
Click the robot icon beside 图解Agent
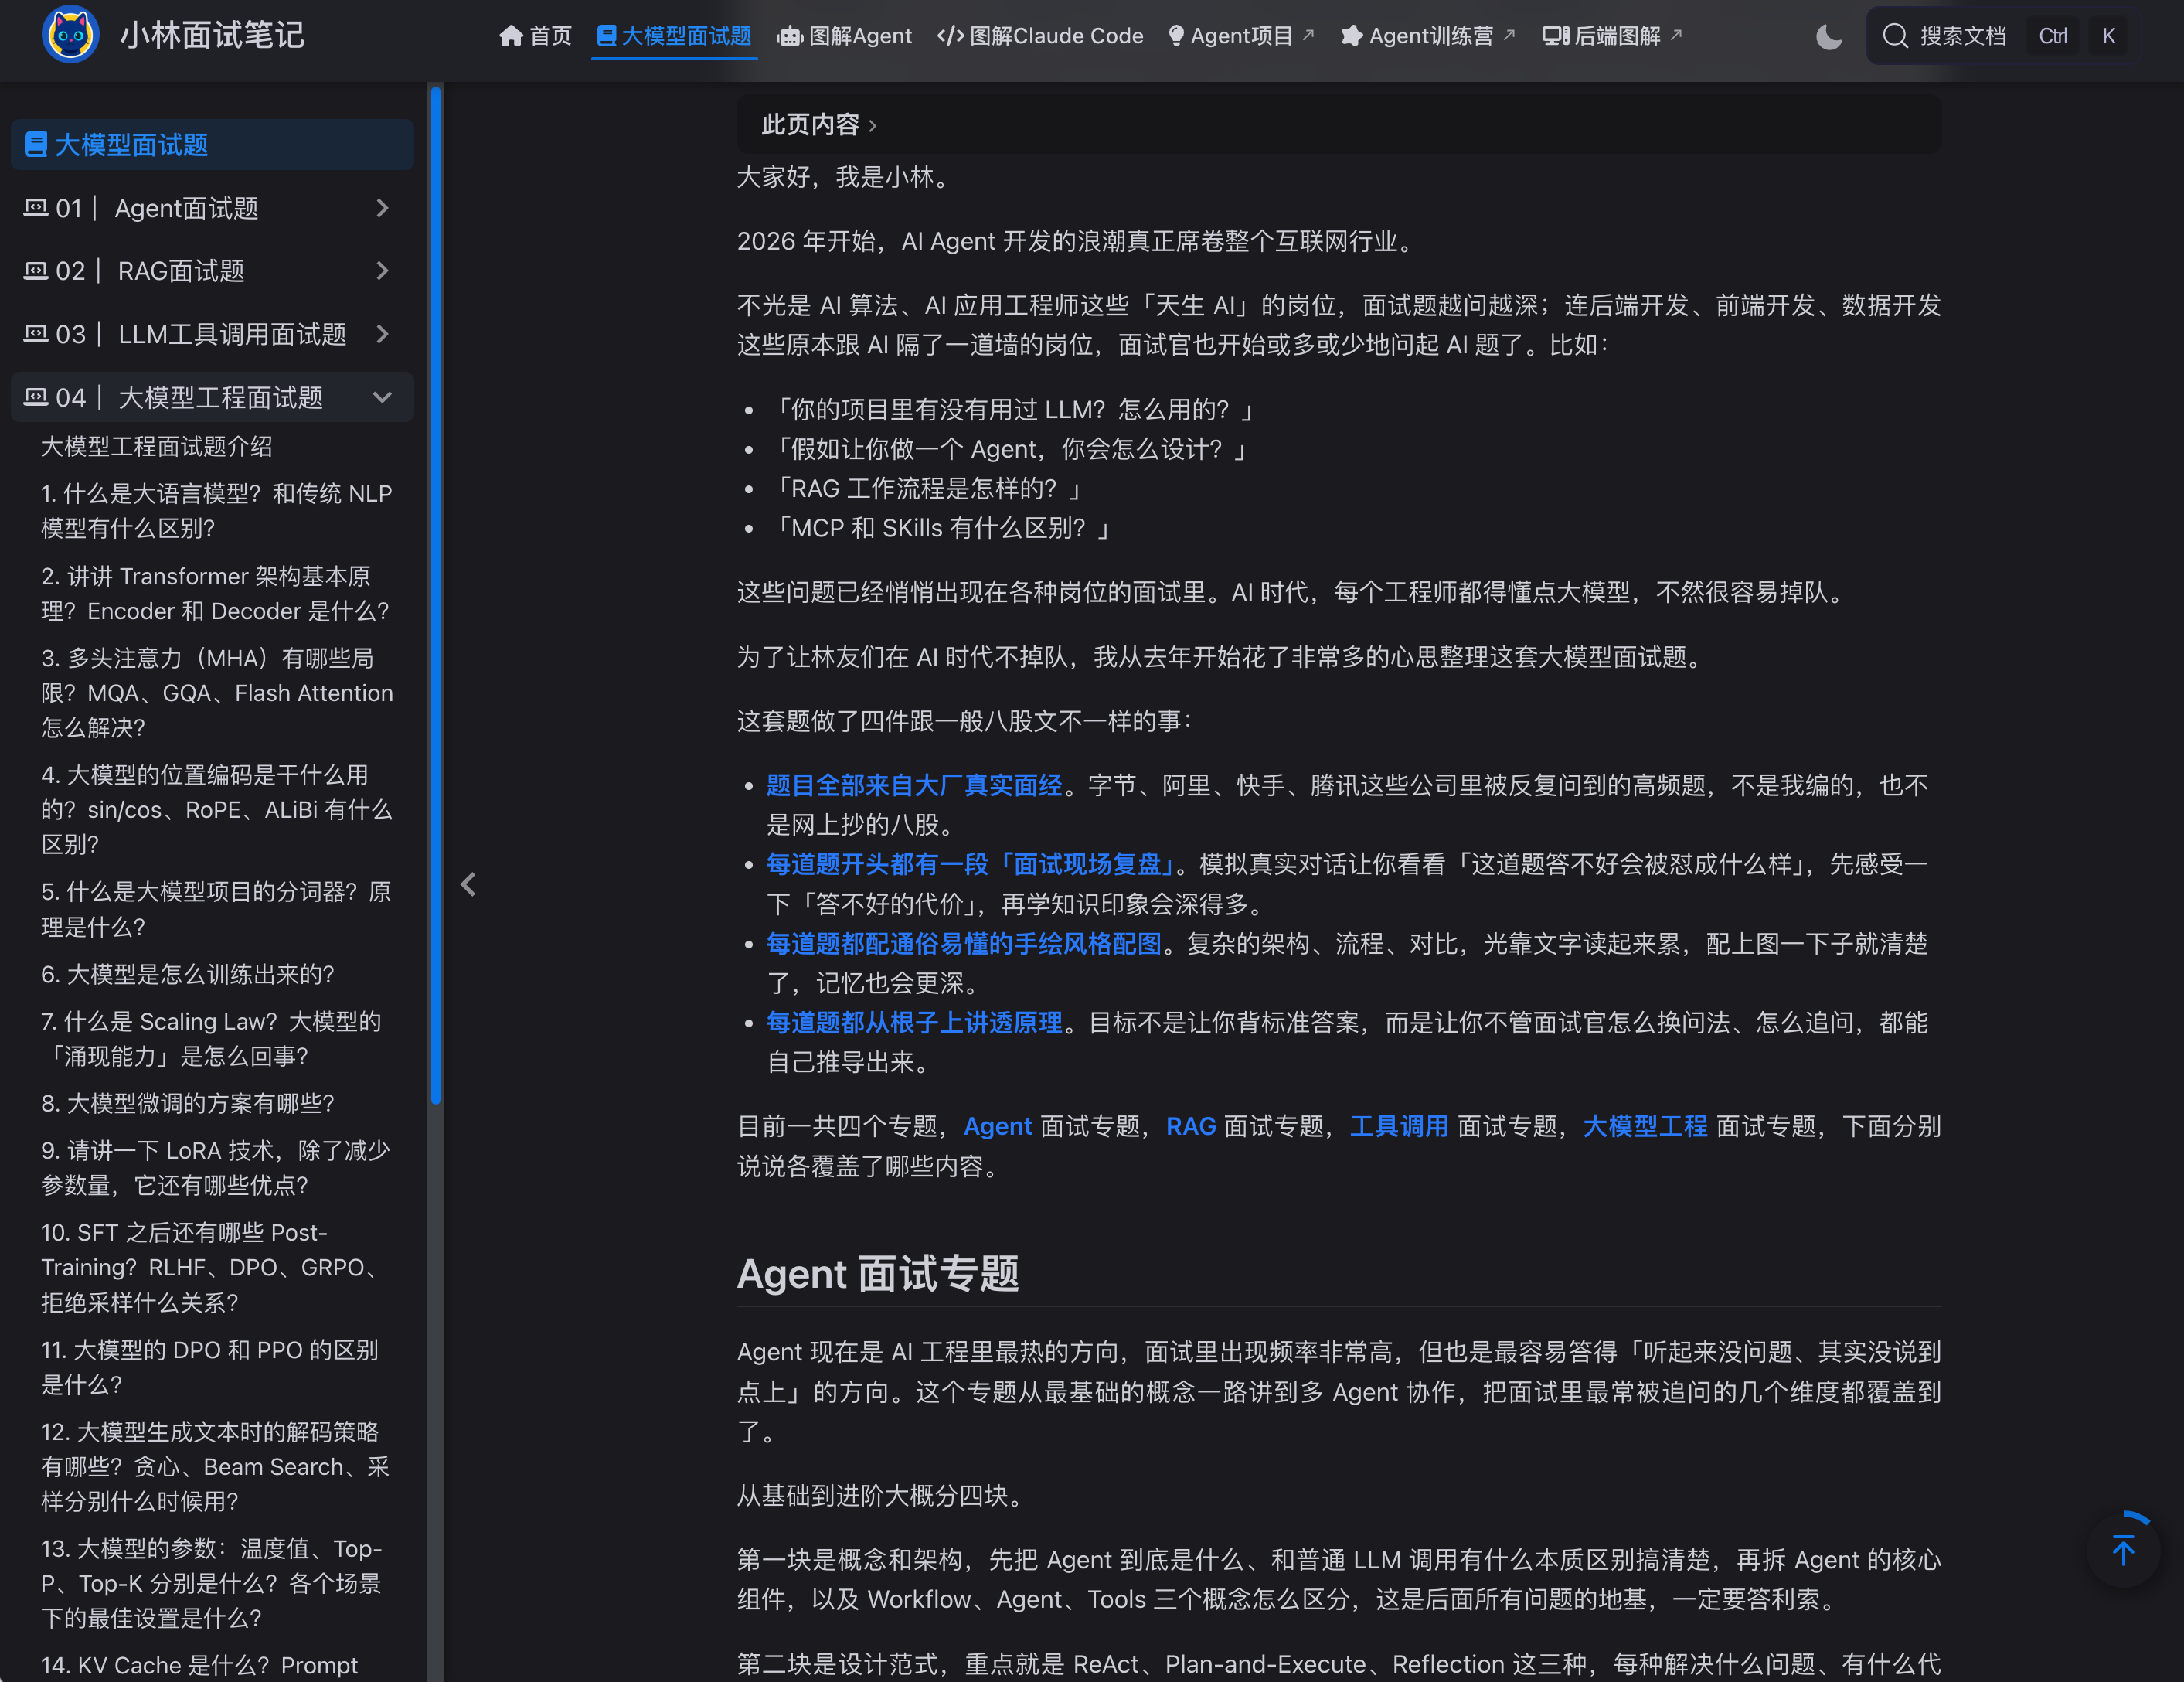790,37
